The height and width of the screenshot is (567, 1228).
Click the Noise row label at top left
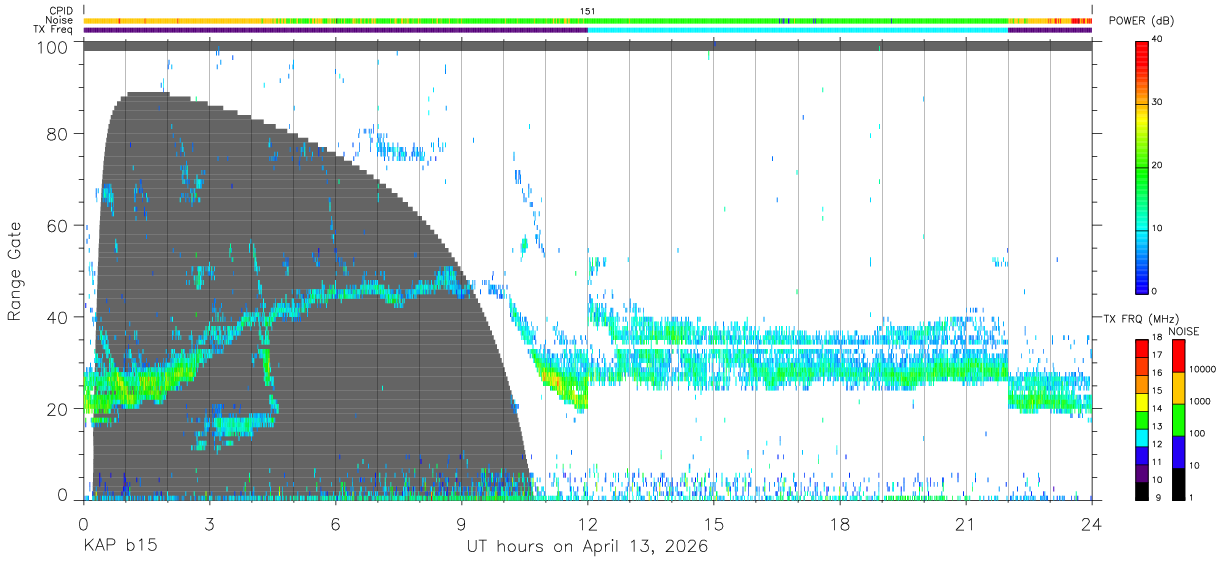coord(59,20)
